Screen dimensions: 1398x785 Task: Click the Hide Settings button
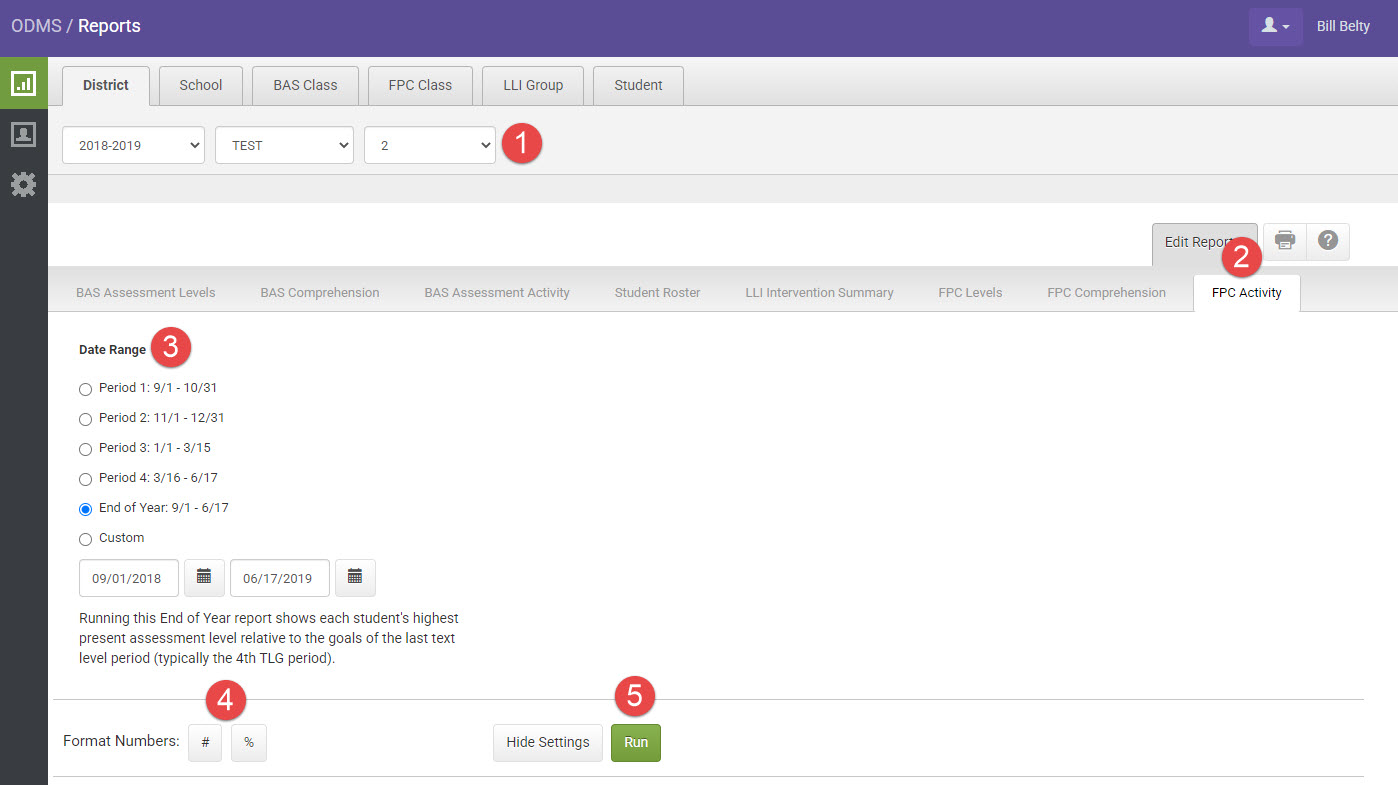click(x=547, y=742)
